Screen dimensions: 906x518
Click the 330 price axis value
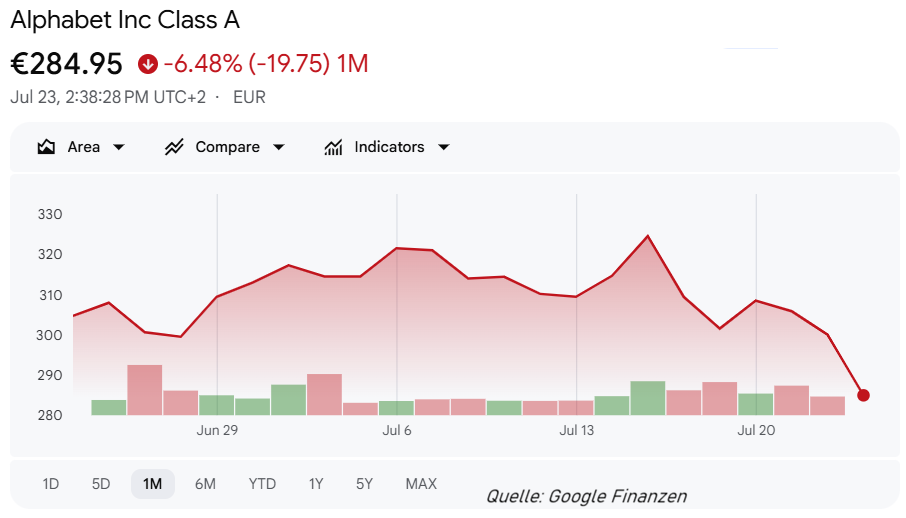50,214
